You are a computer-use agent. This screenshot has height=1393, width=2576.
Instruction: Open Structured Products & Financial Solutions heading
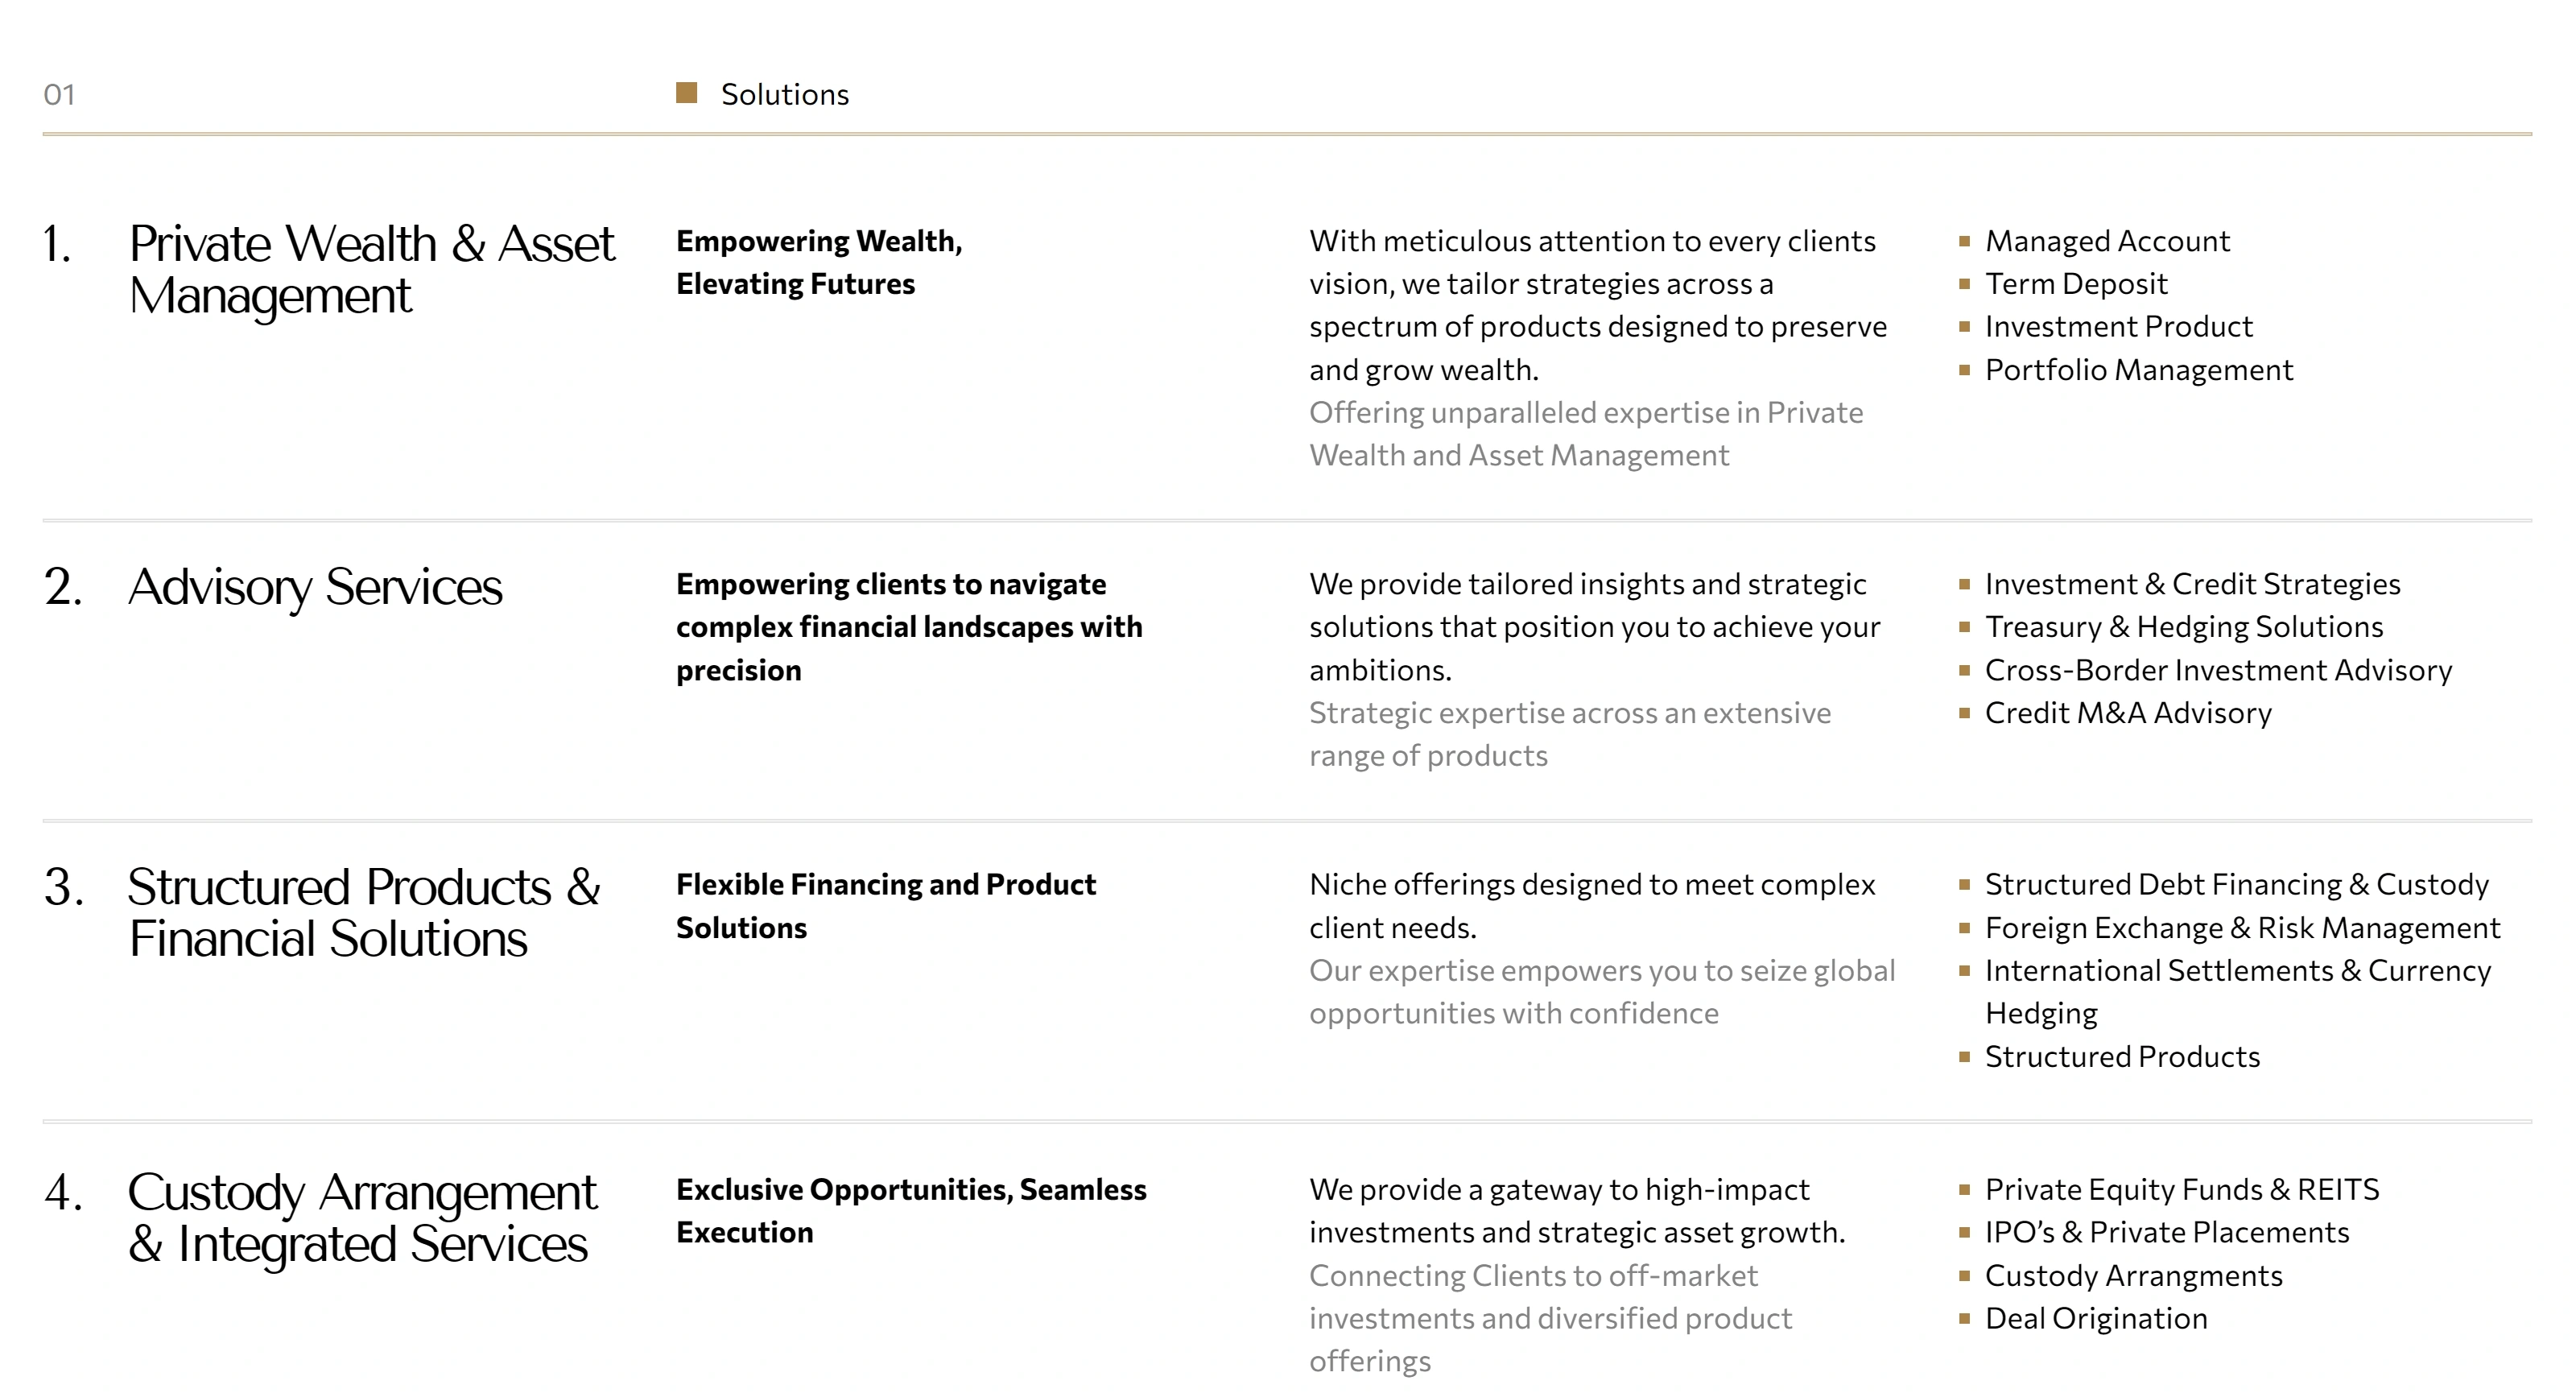click(x=364, y=912)
